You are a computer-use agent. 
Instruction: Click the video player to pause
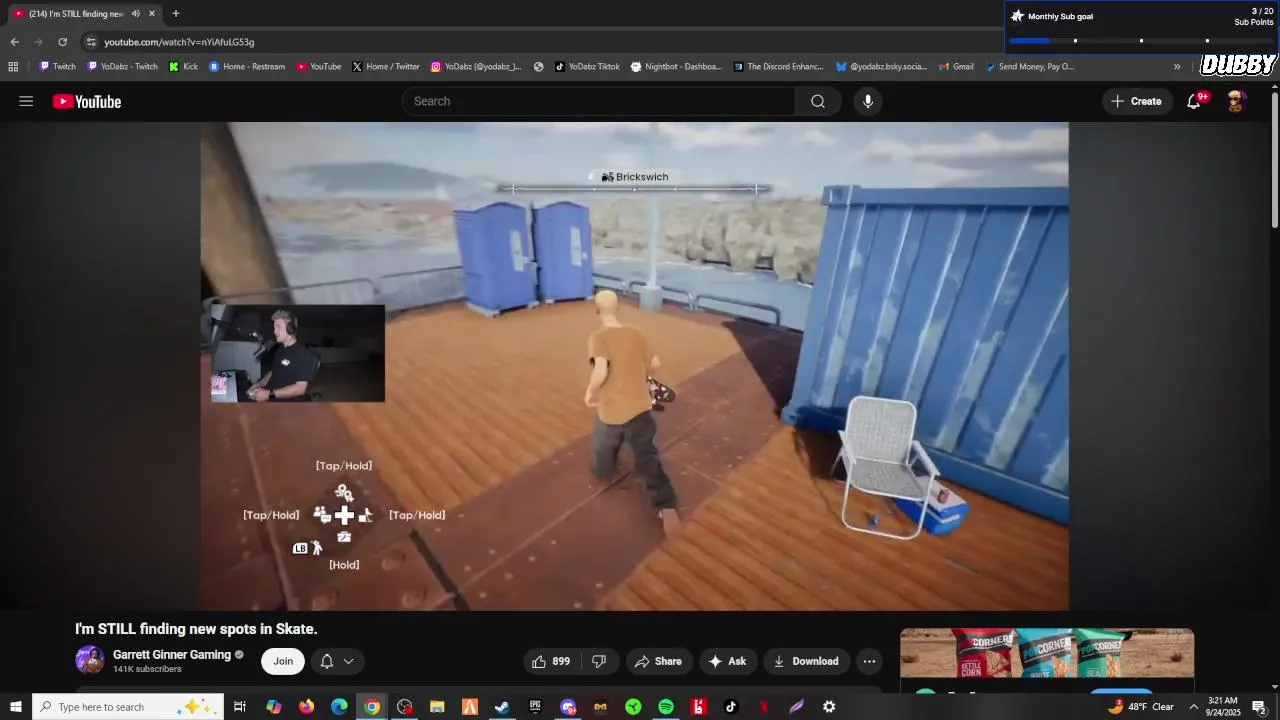click(634, 366)
